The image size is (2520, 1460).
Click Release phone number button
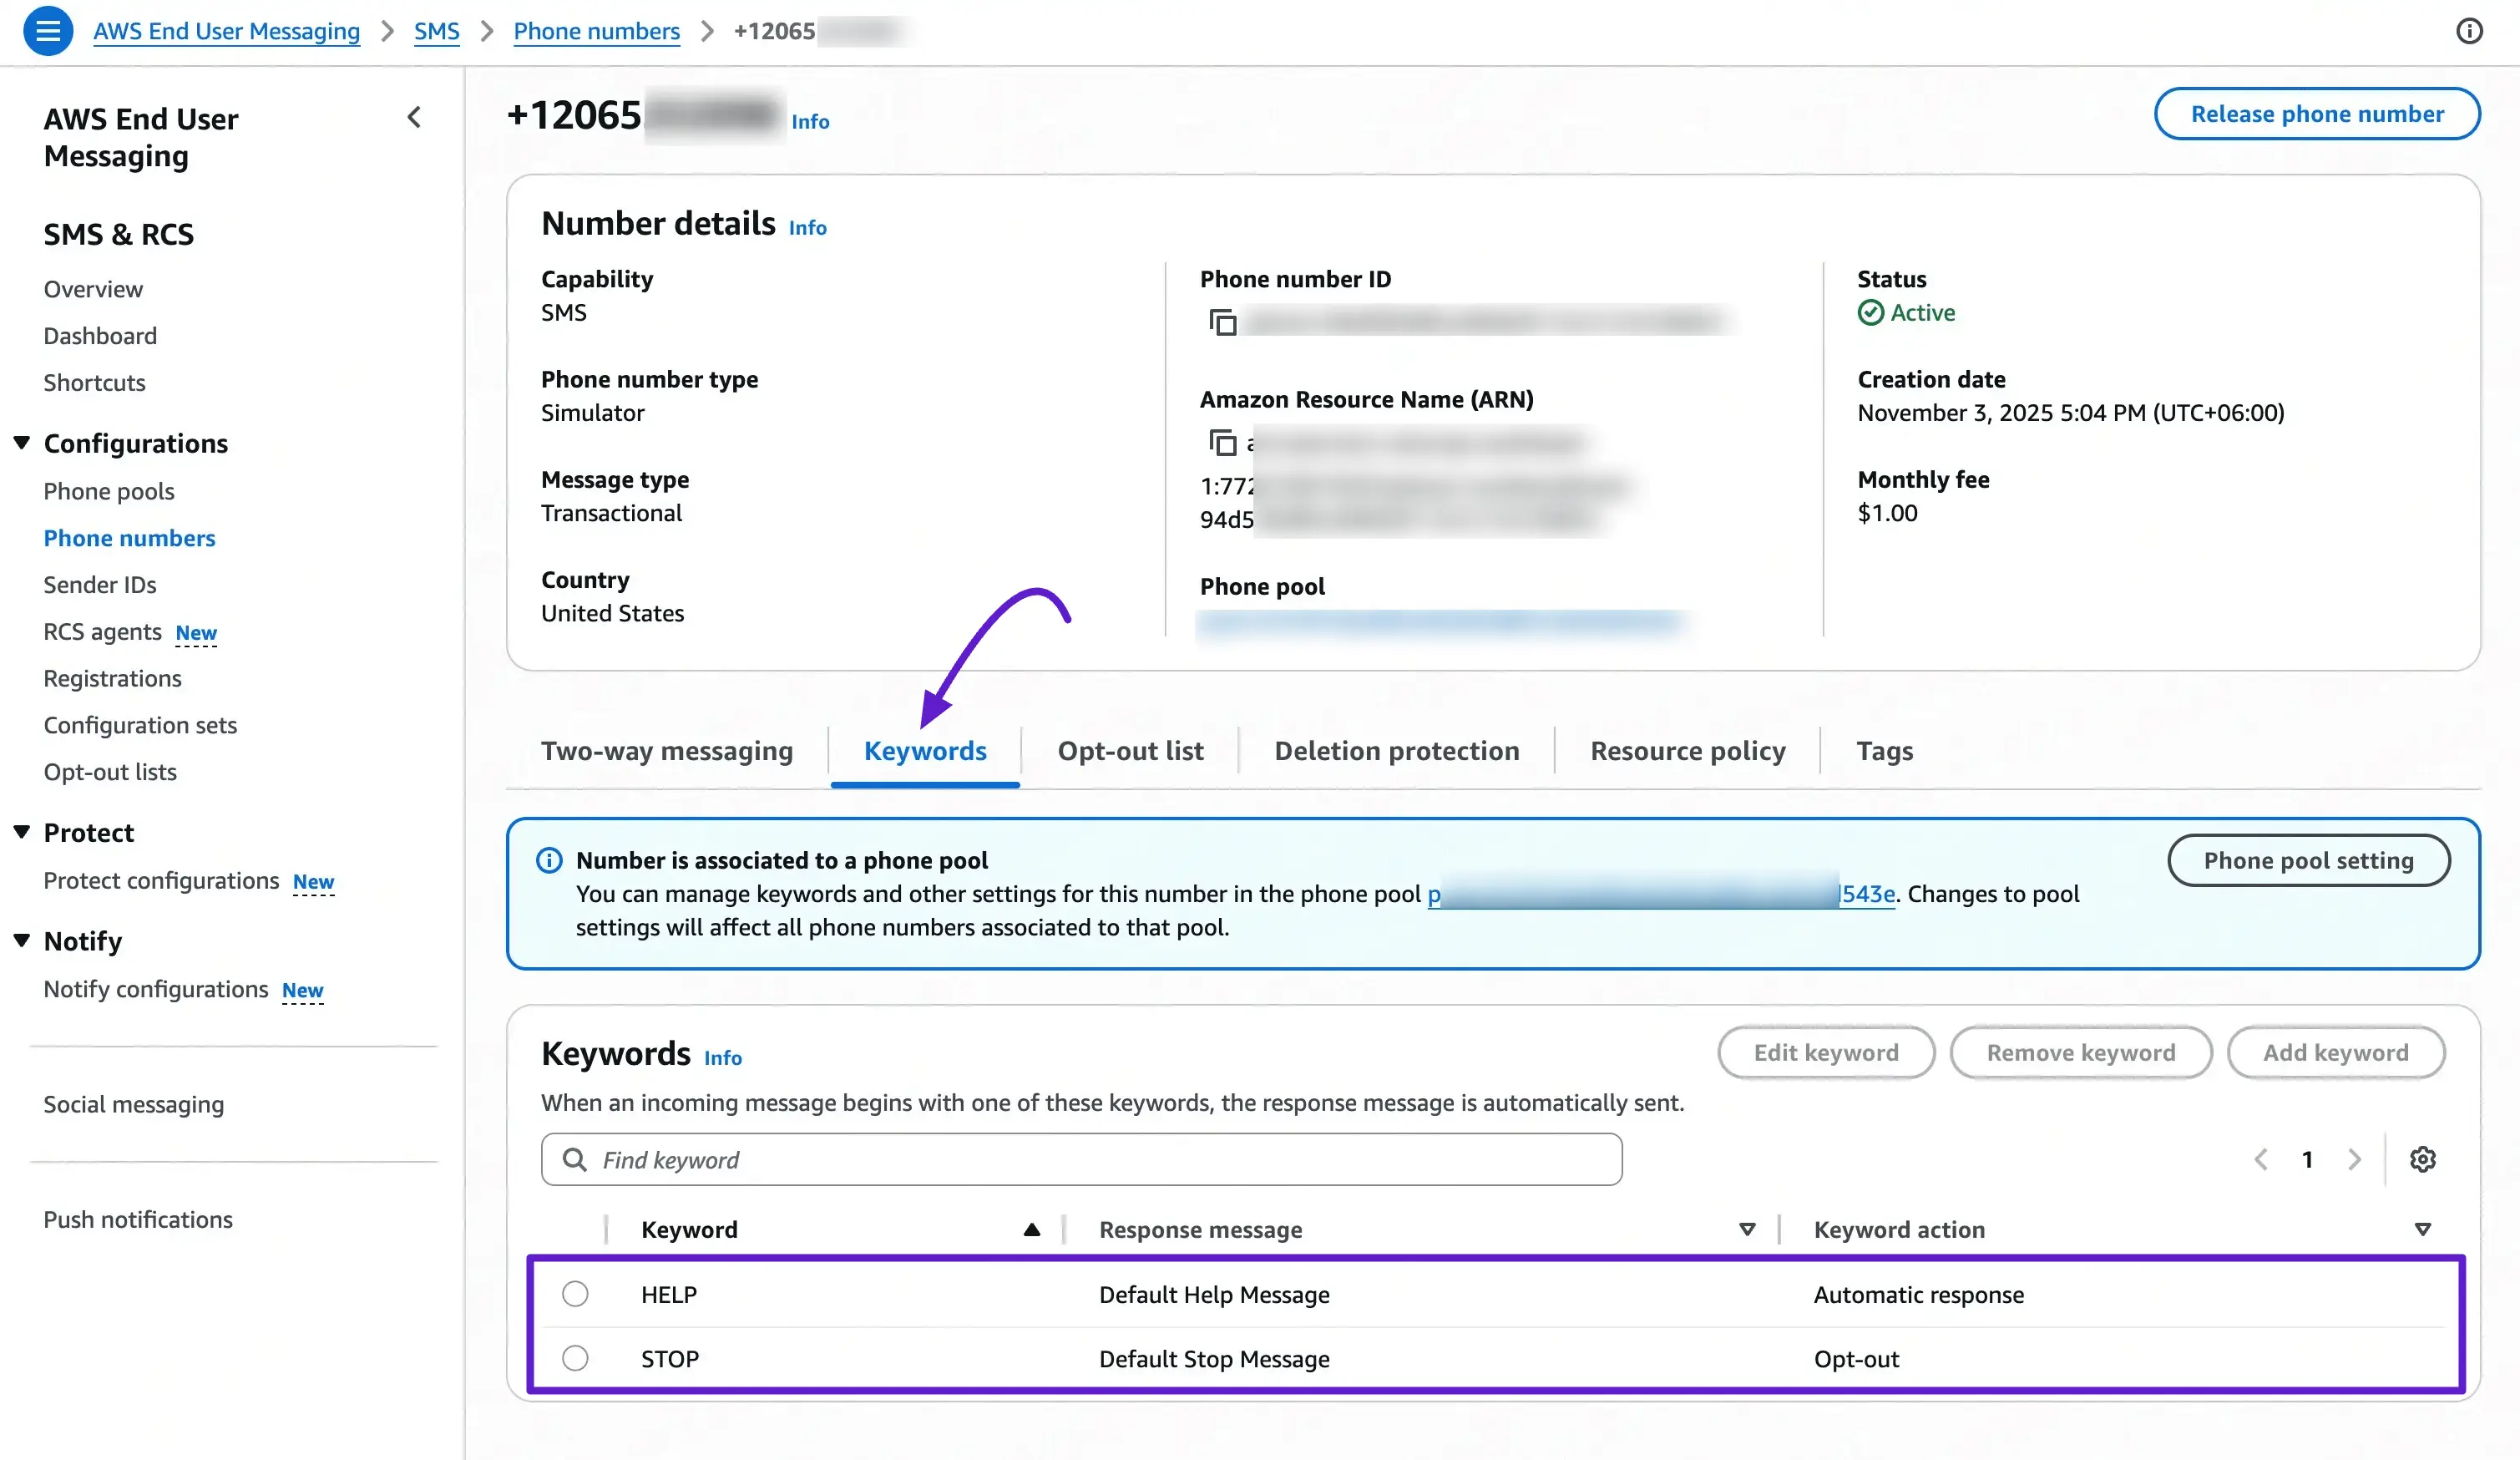[2317, 114]
